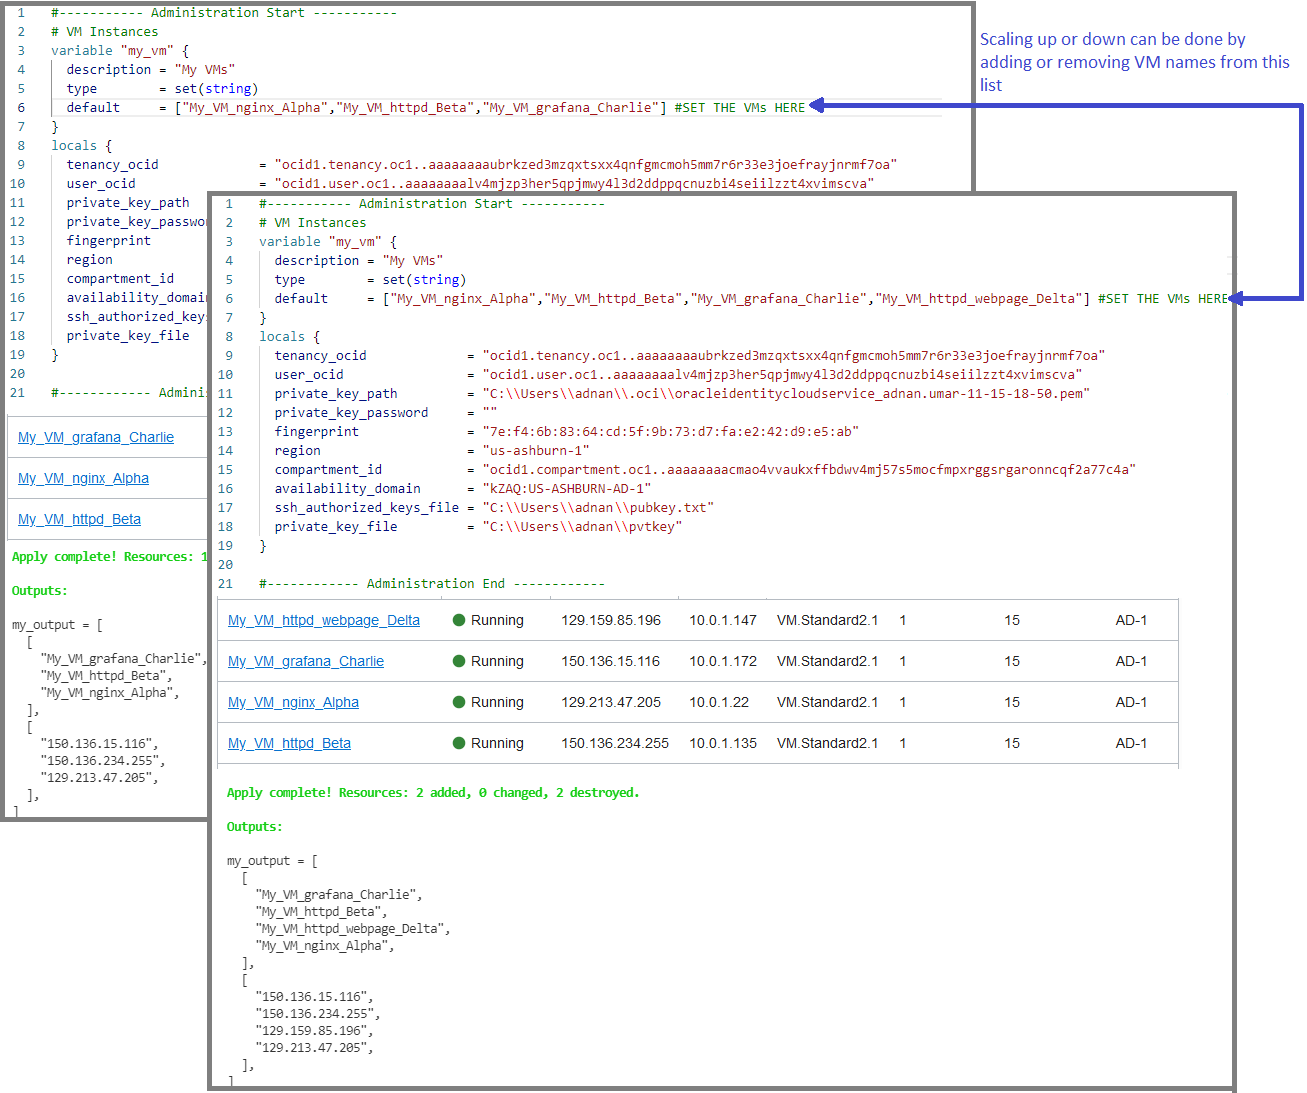Screen dimensions: 1307x1093
Task: Open the My_VM_nginx_Alpha link in the back window
Action: click(x=81, y=478)
